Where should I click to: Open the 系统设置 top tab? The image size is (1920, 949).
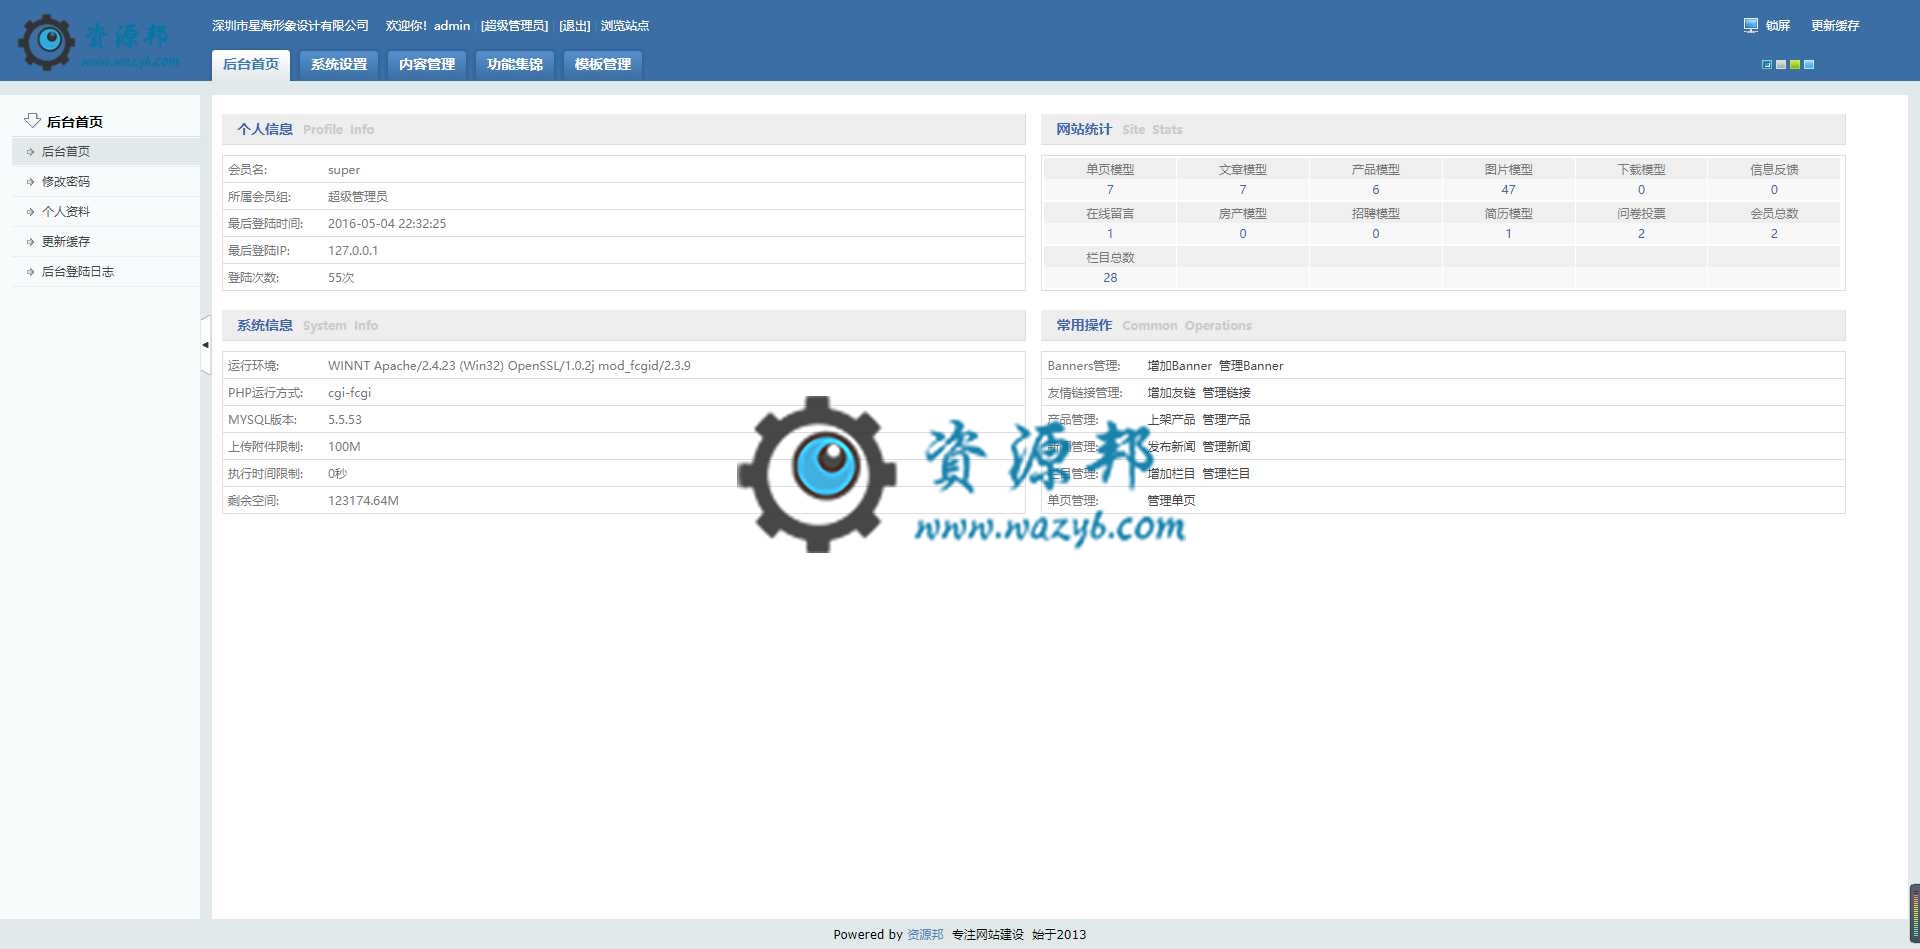(339, 65)
